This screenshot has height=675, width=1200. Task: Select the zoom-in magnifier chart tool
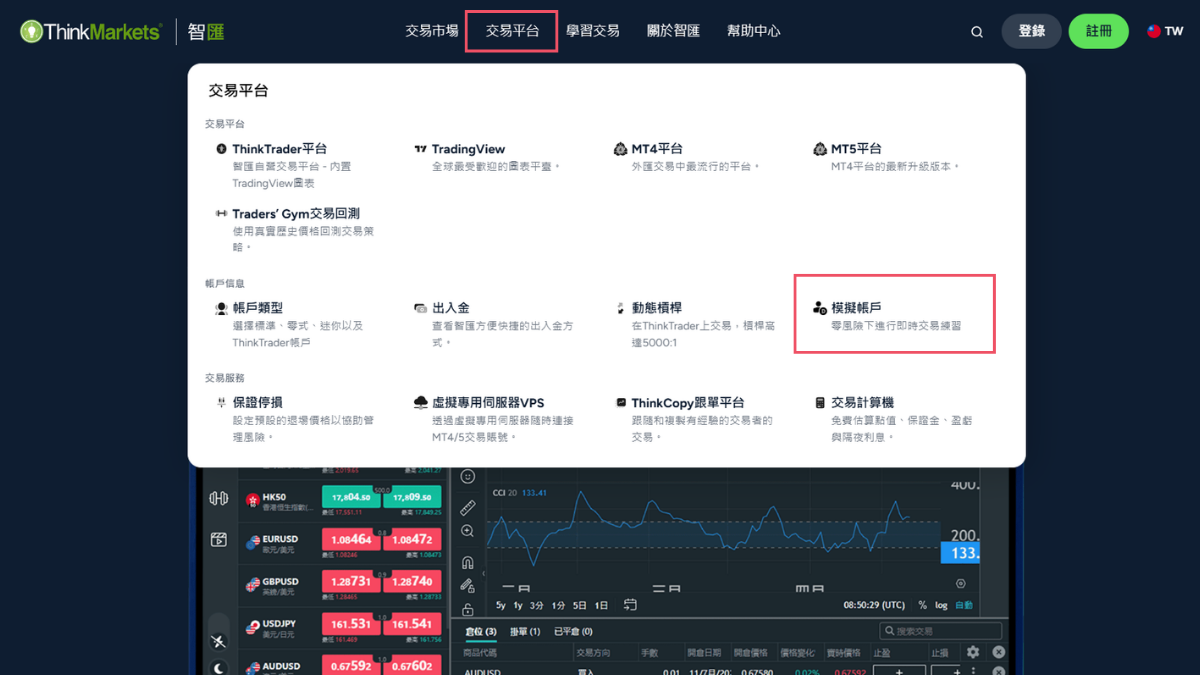(467, 531)
